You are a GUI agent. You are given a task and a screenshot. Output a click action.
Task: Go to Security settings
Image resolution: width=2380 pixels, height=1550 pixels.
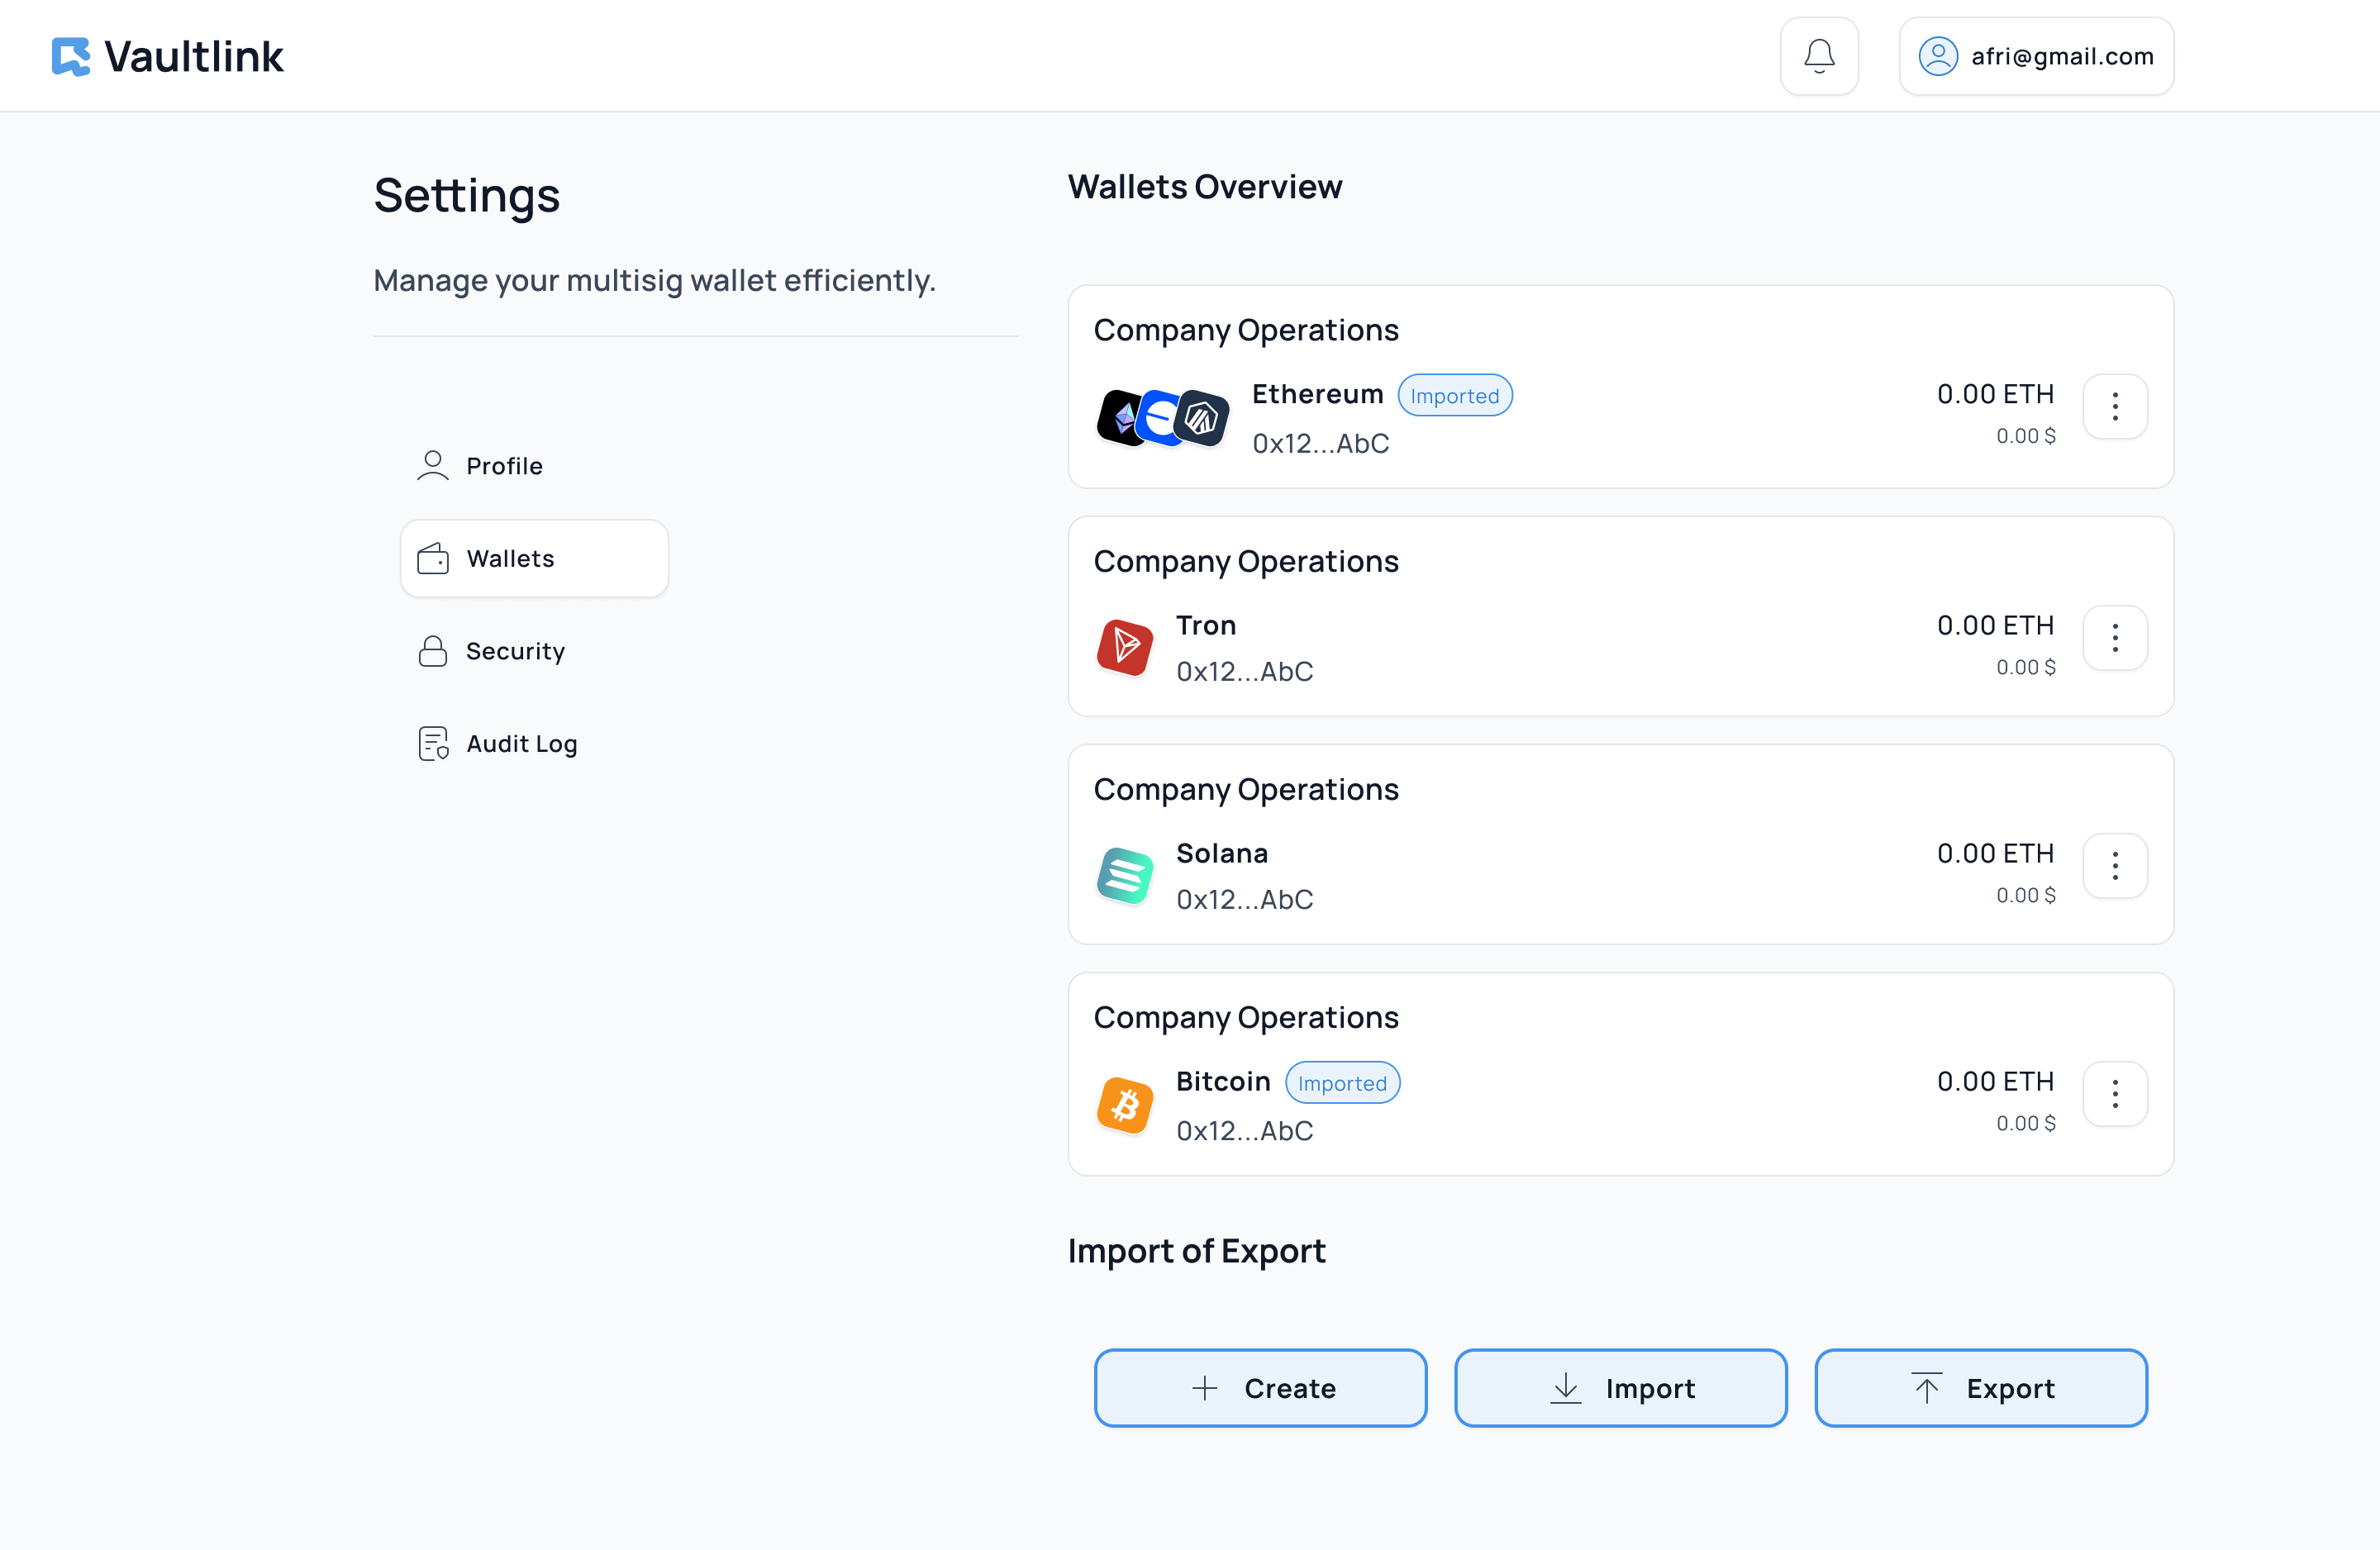pos(534,651)
